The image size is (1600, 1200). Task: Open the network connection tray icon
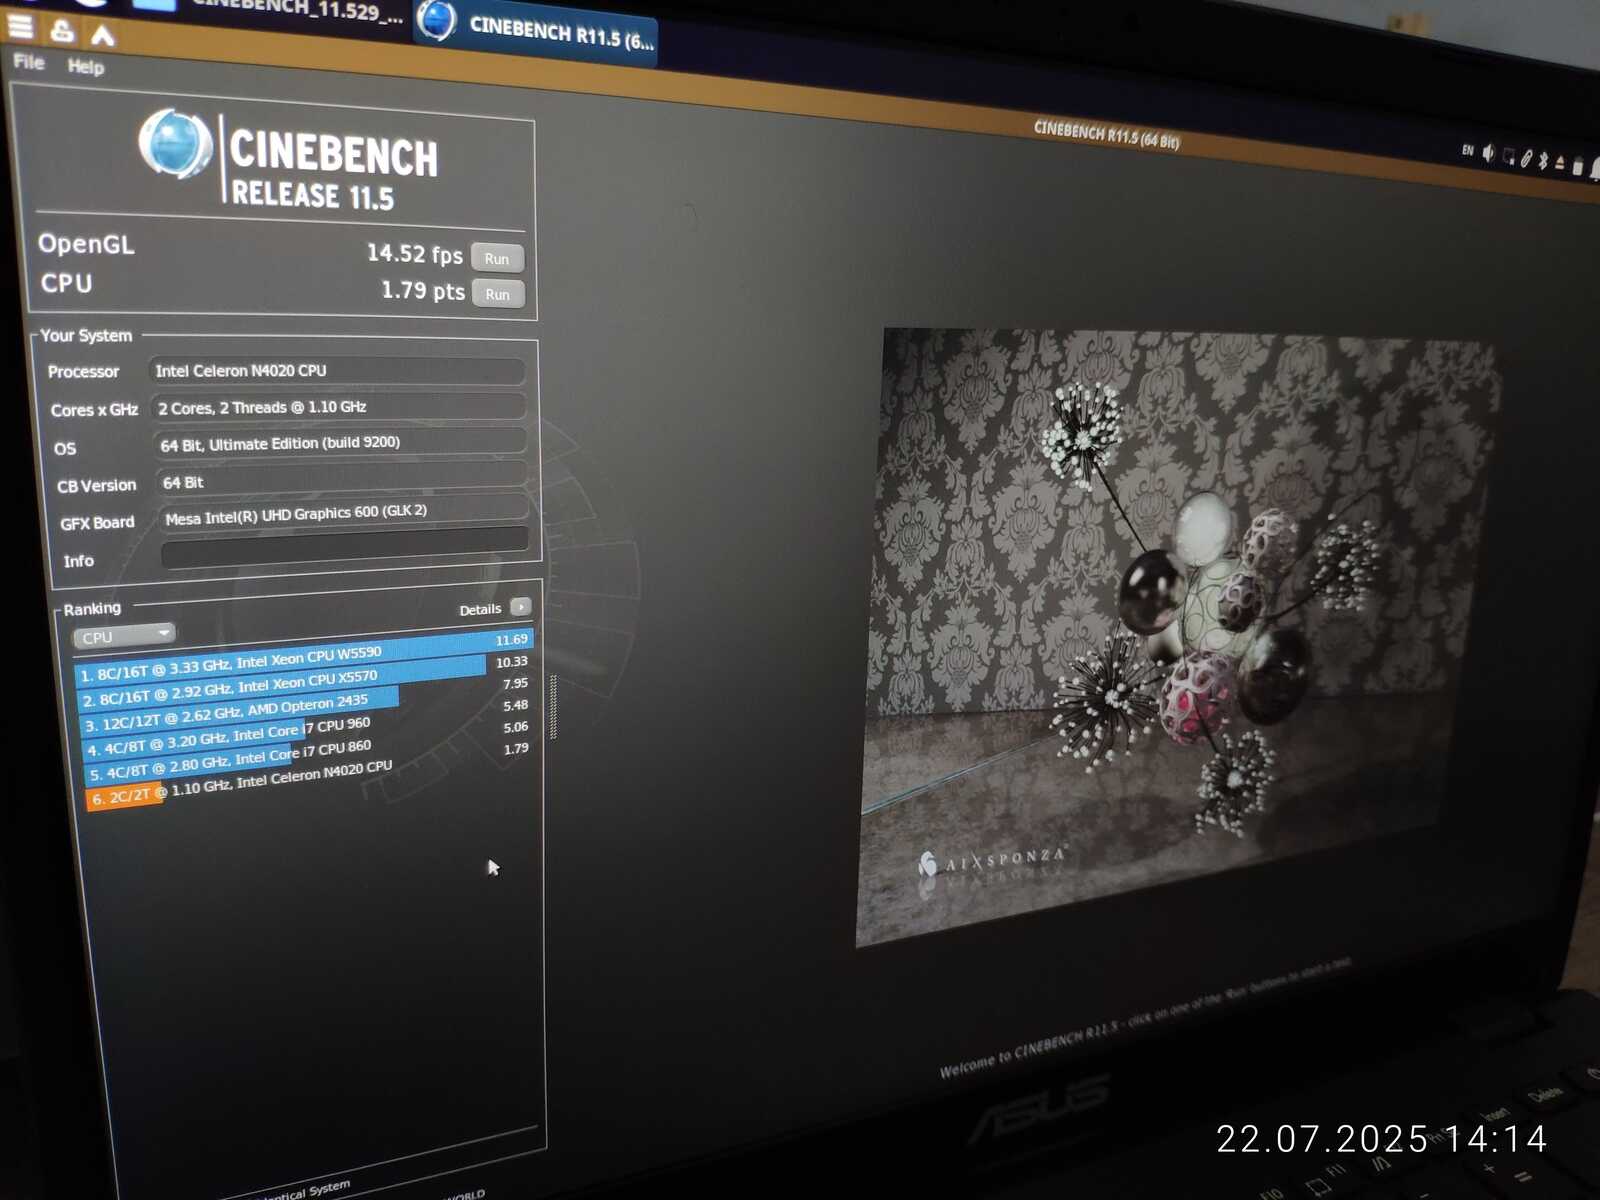coord(1508,156)
